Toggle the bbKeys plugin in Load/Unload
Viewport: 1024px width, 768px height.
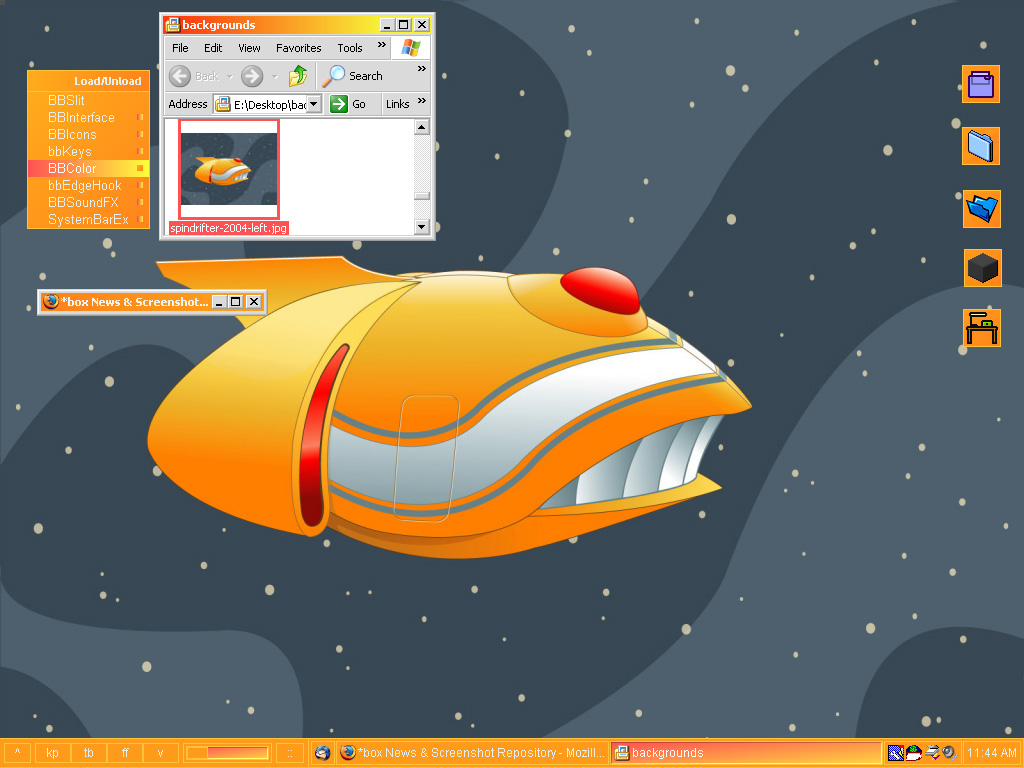pos(89,152)
